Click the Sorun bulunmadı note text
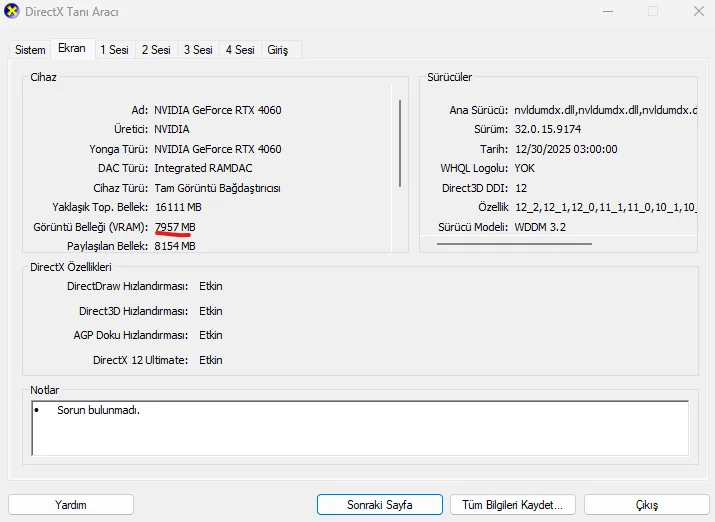The width and height of the screenshot is (715, 522). coord(98,410)
